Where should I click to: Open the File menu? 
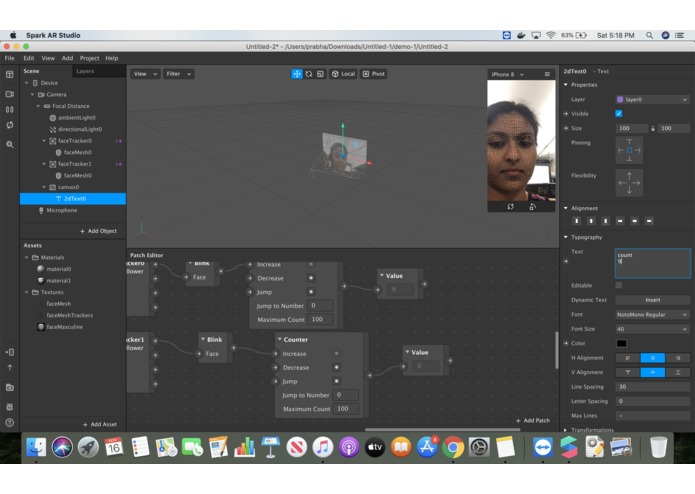click(x=9, y=58)
